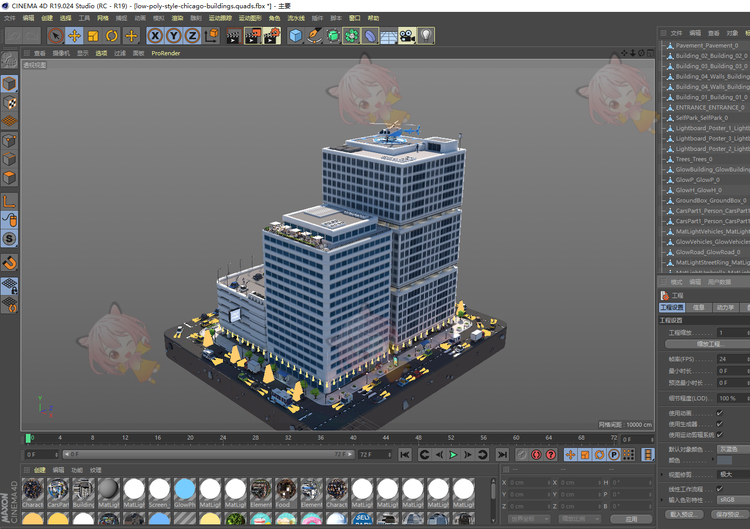Toggle the 使用生成器 checkbox
Screen dimensions: 750x529
719,424
